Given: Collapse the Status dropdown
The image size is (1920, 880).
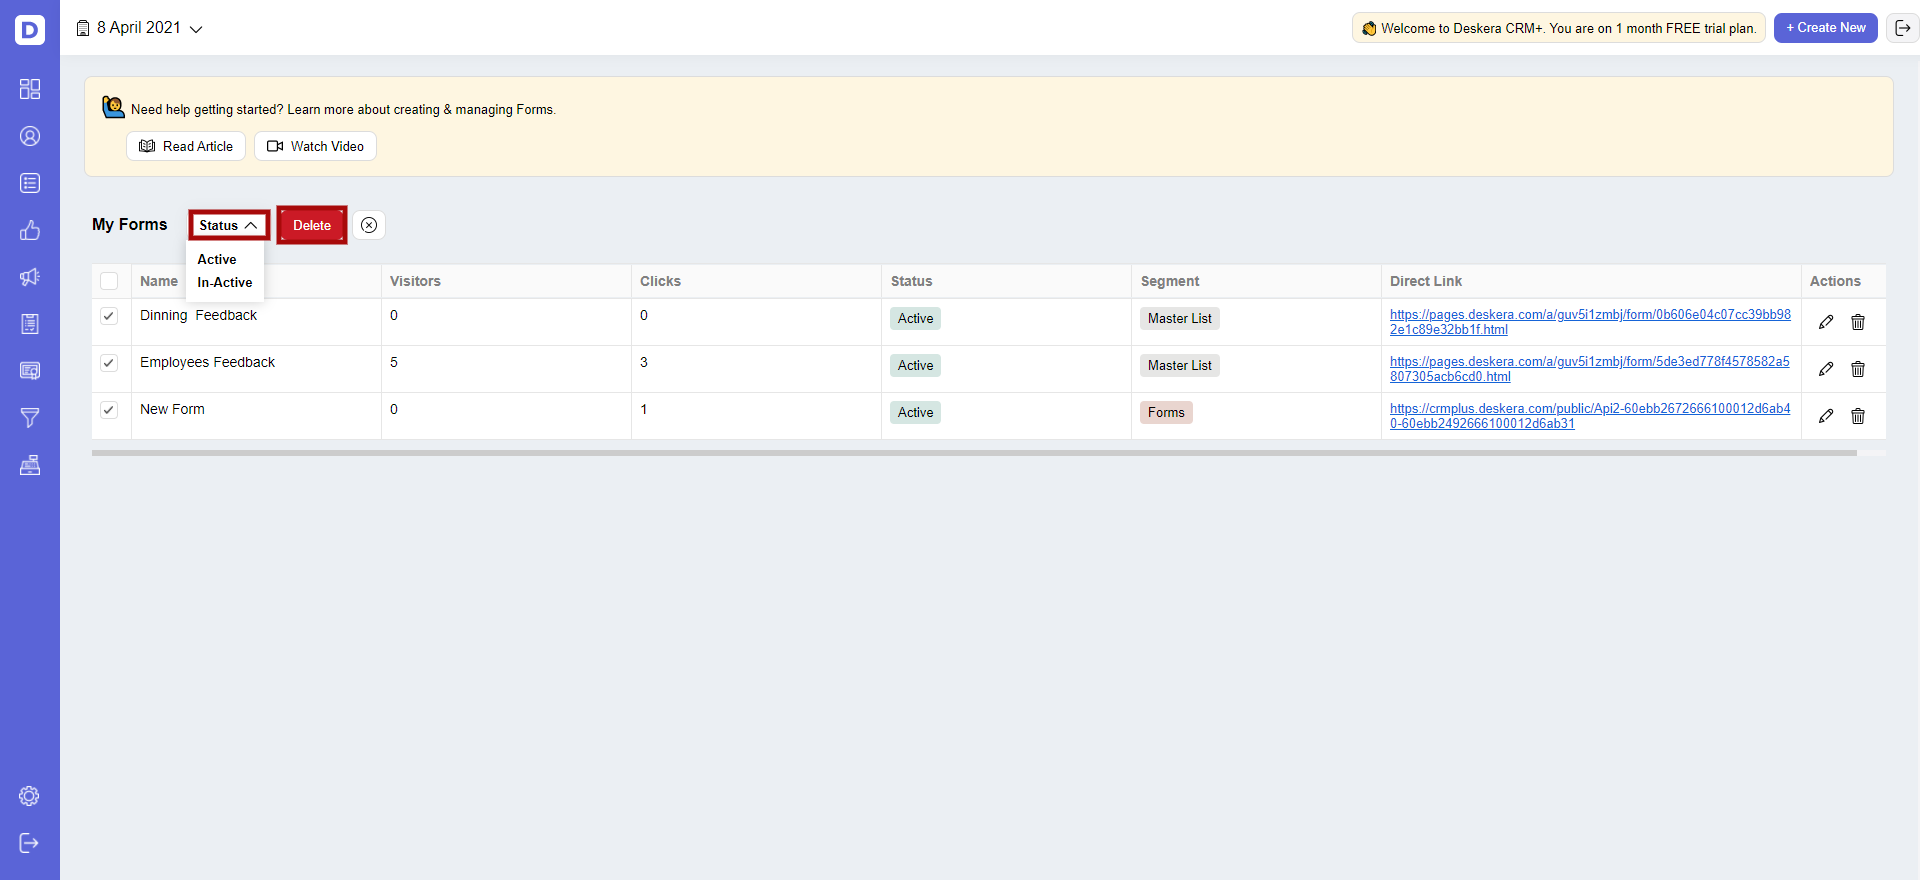Looking at the screenshot, I should tap(229, 225).
